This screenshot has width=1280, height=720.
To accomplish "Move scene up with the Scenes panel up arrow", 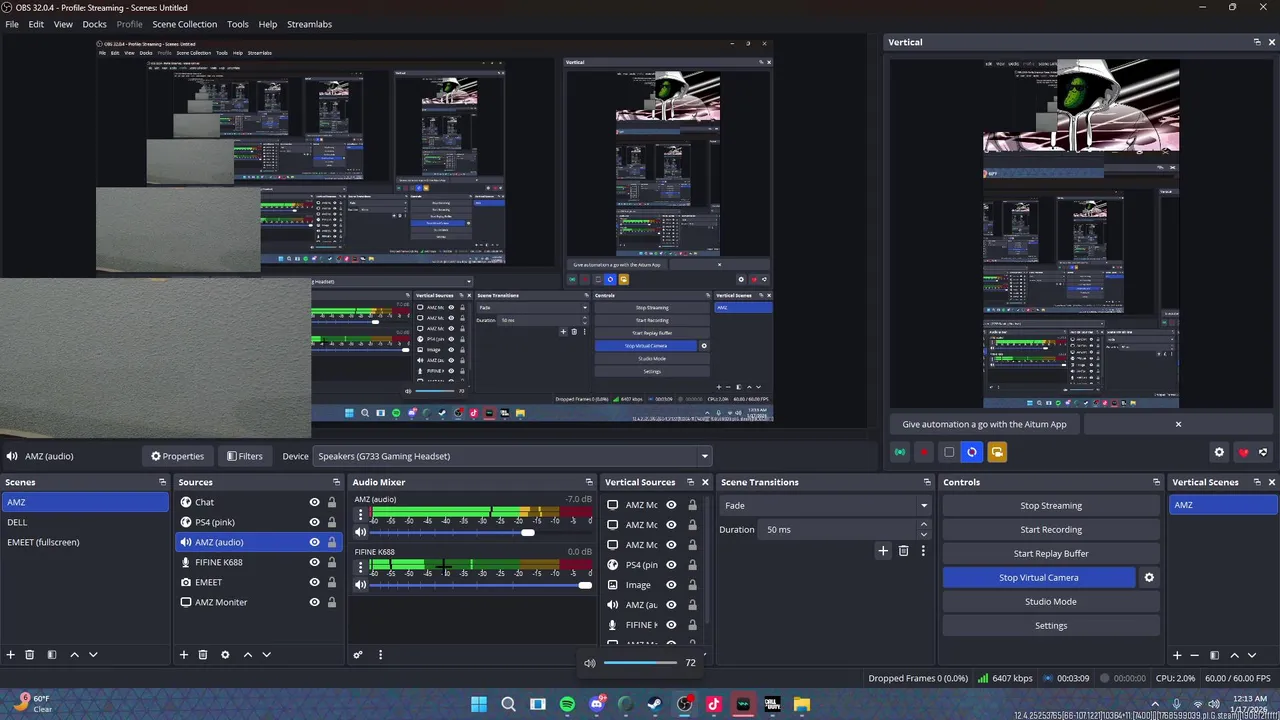I will point(74,655).
